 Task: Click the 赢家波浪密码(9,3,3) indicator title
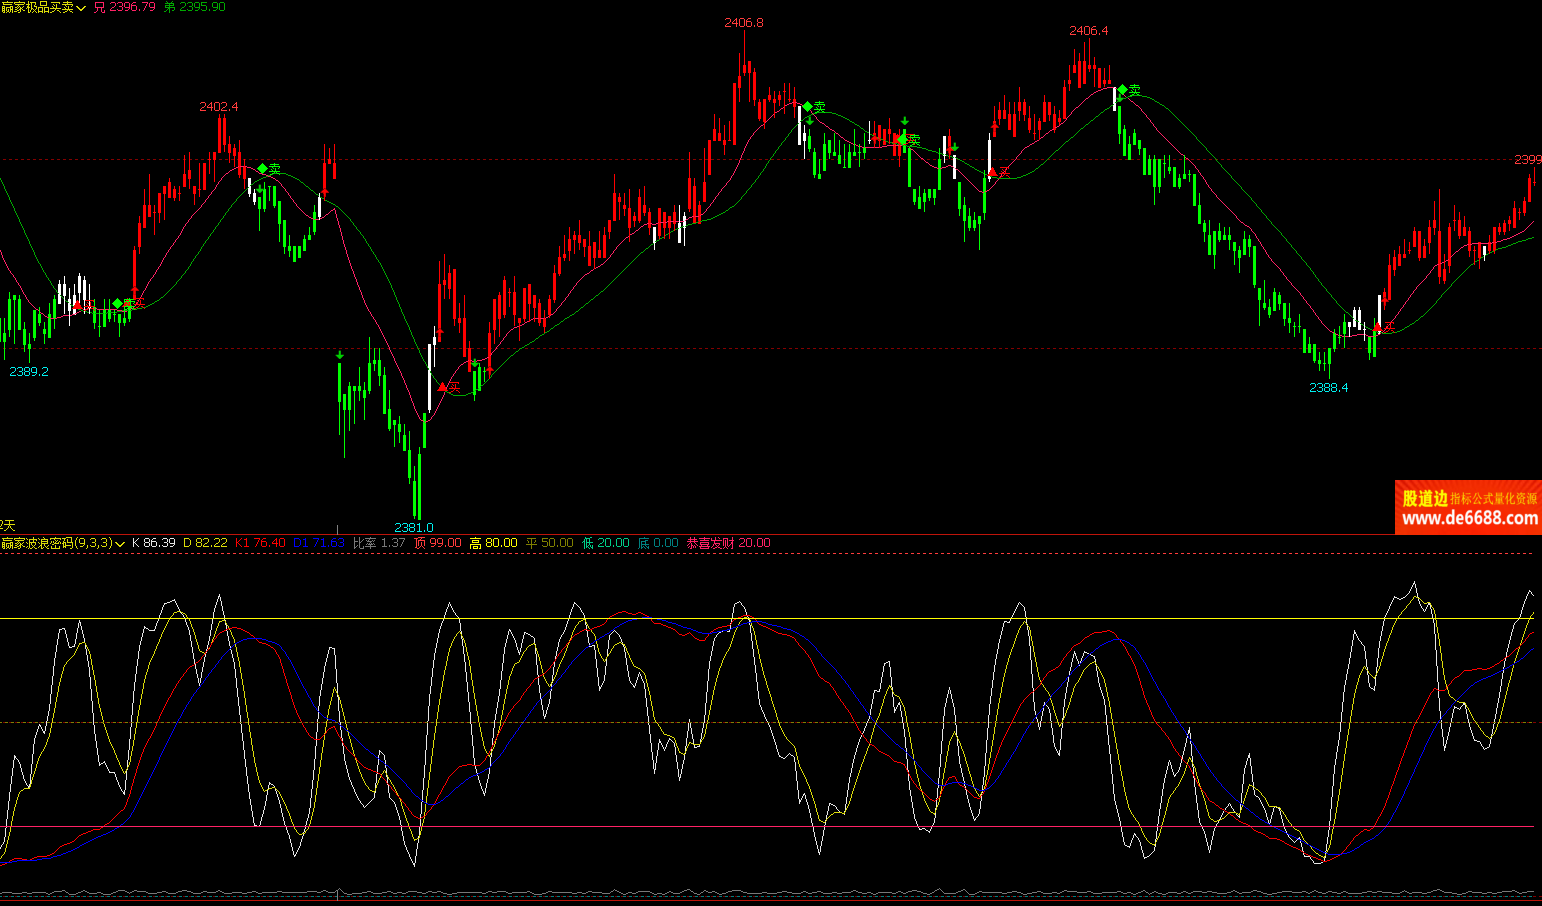point(56,543)
